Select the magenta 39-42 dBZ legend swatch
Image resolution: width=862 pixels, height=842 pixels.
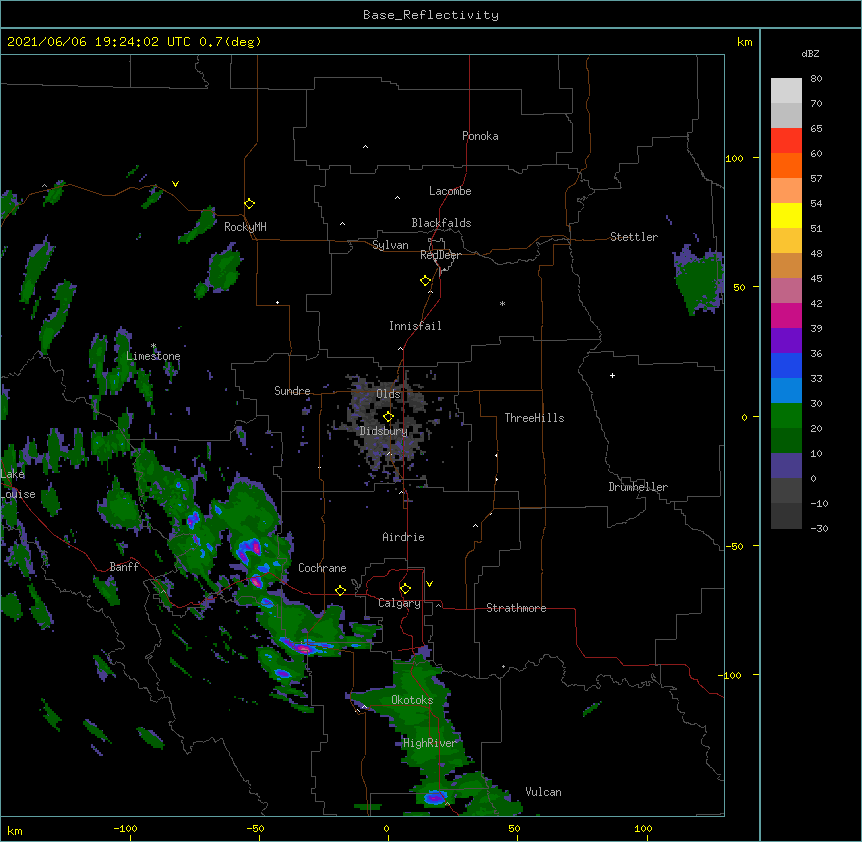coord(786,315)
